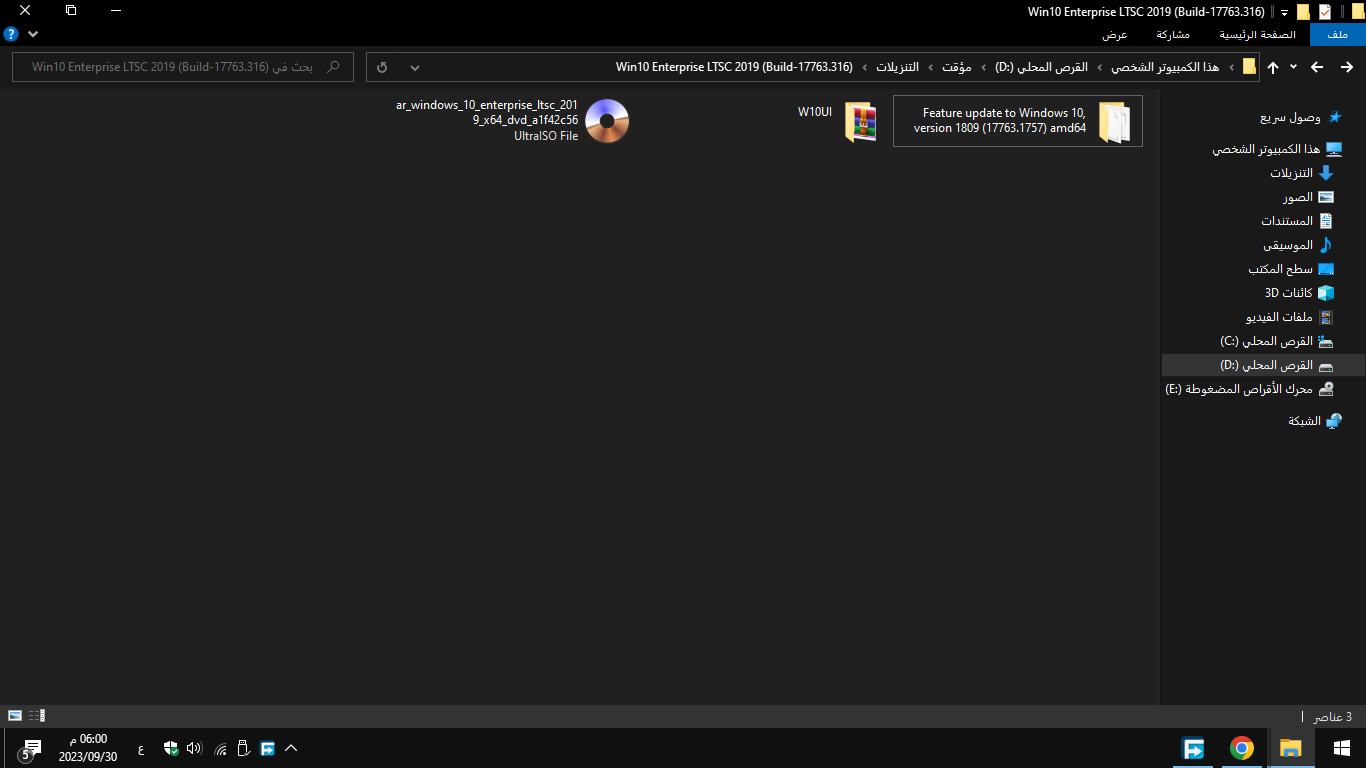Open سطح المكتب desktop in navigation pane

1291,269
